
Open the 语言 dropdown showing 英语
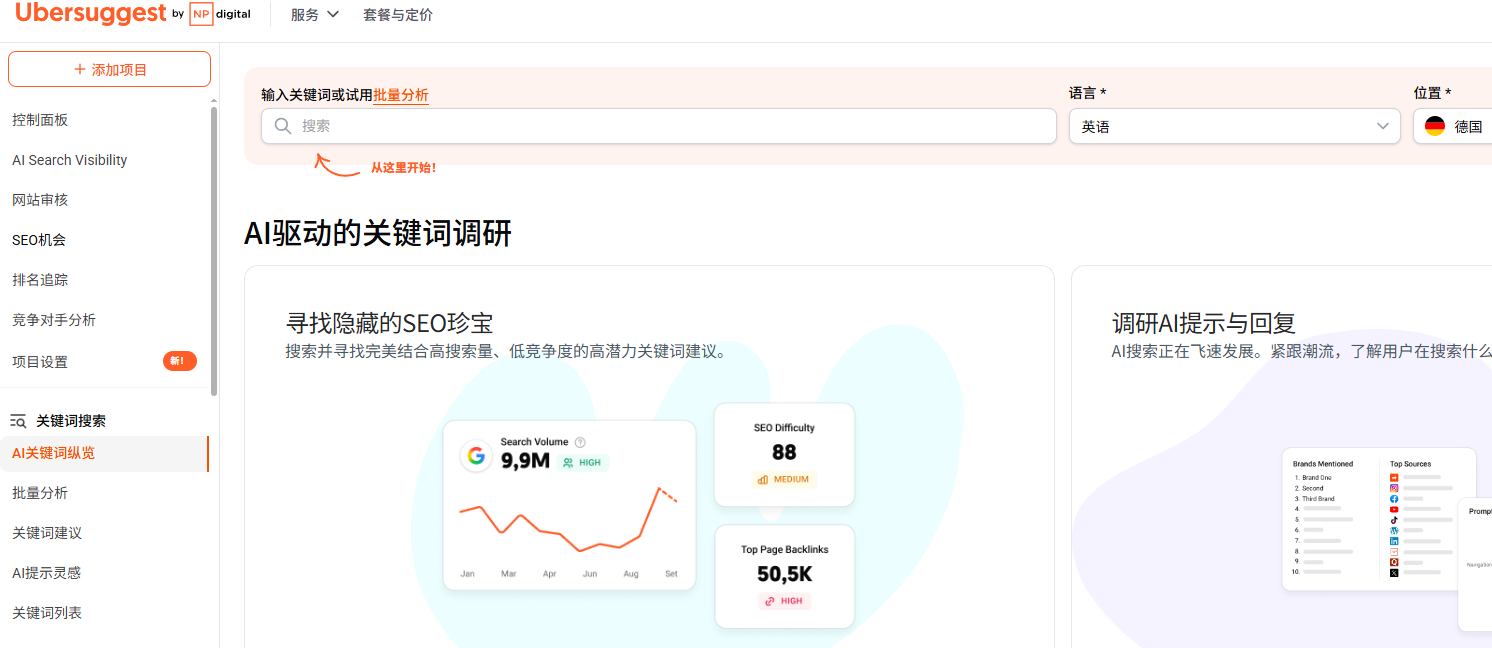[x=1235, y=126]
